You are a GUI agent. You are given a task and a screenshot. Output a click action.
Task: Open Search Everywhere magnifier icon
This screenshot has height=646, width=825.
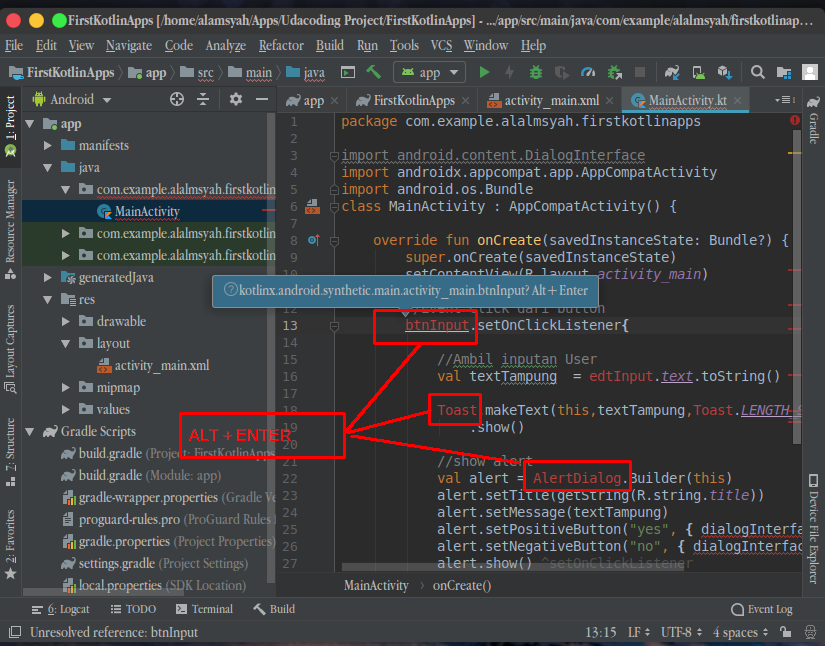pos(757,72)
